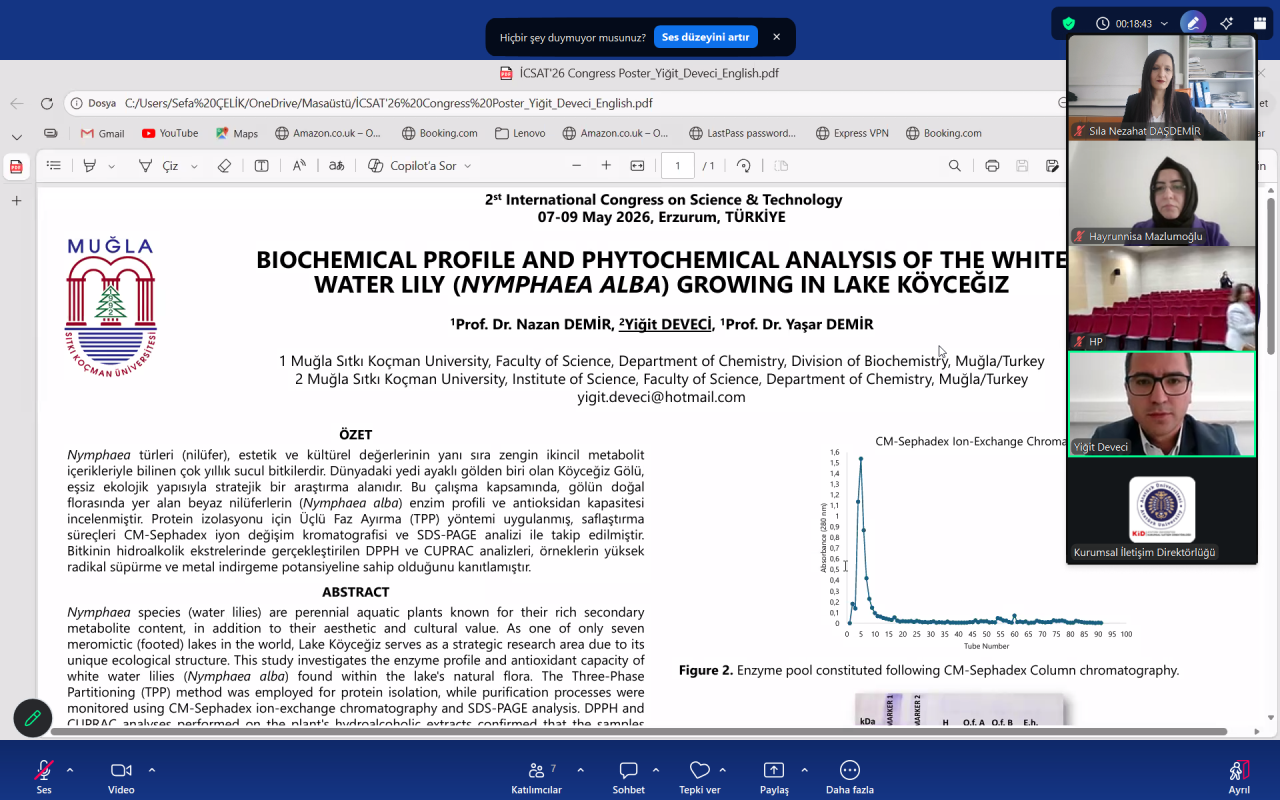This screenshot has height=800, width=1280.
Task: Open the Sohbet chat panel
Action: coord(629,776)
